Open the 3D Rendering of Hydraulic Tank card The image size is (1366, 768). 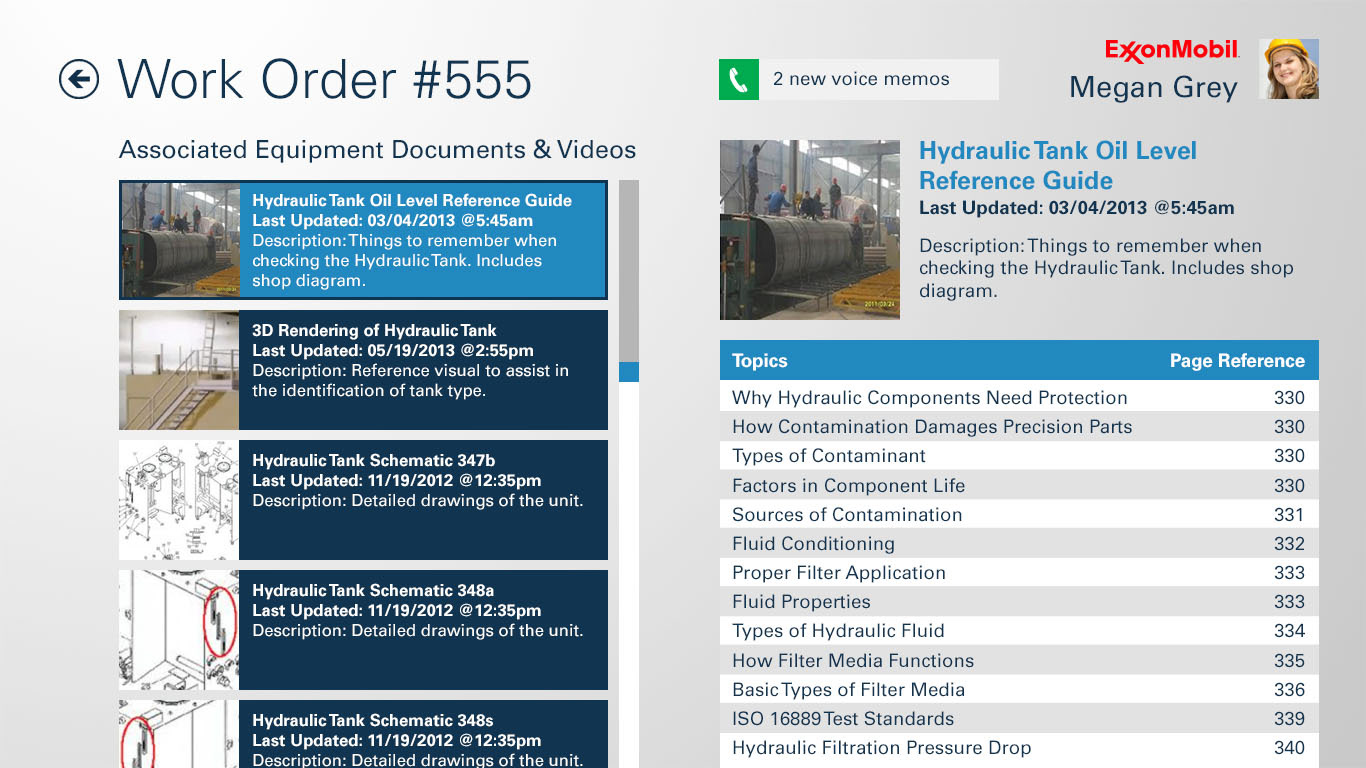[x=363, y=370]
